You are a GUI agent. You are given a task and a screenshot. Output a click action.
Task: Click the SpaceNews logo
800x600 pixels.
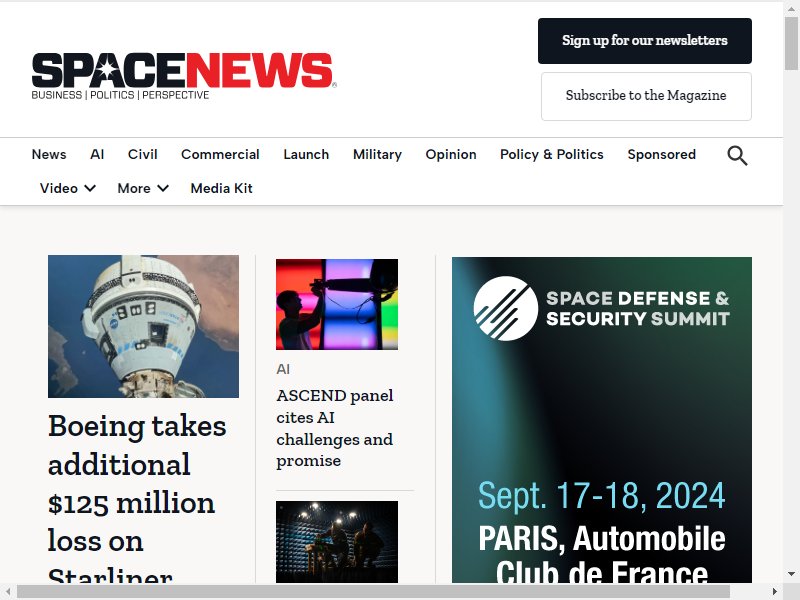[184, 76]
